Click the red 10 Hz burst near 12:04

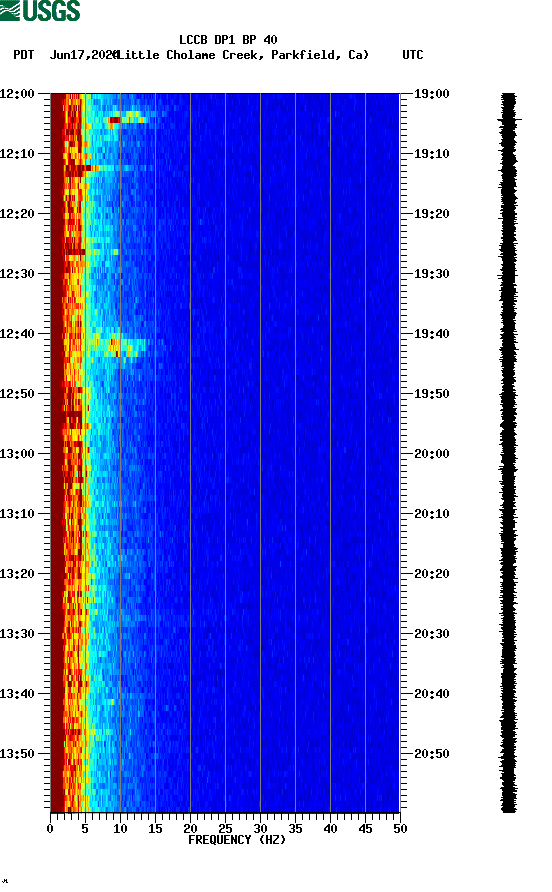[114, 119]
